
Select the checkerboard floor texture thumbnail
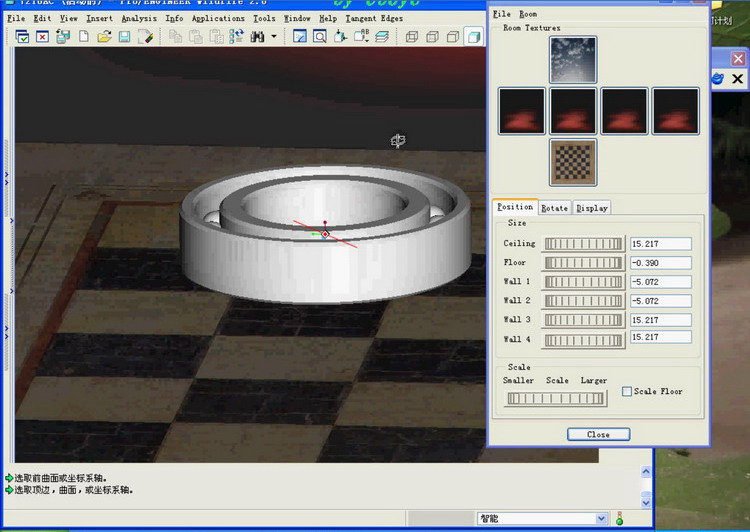573,162
